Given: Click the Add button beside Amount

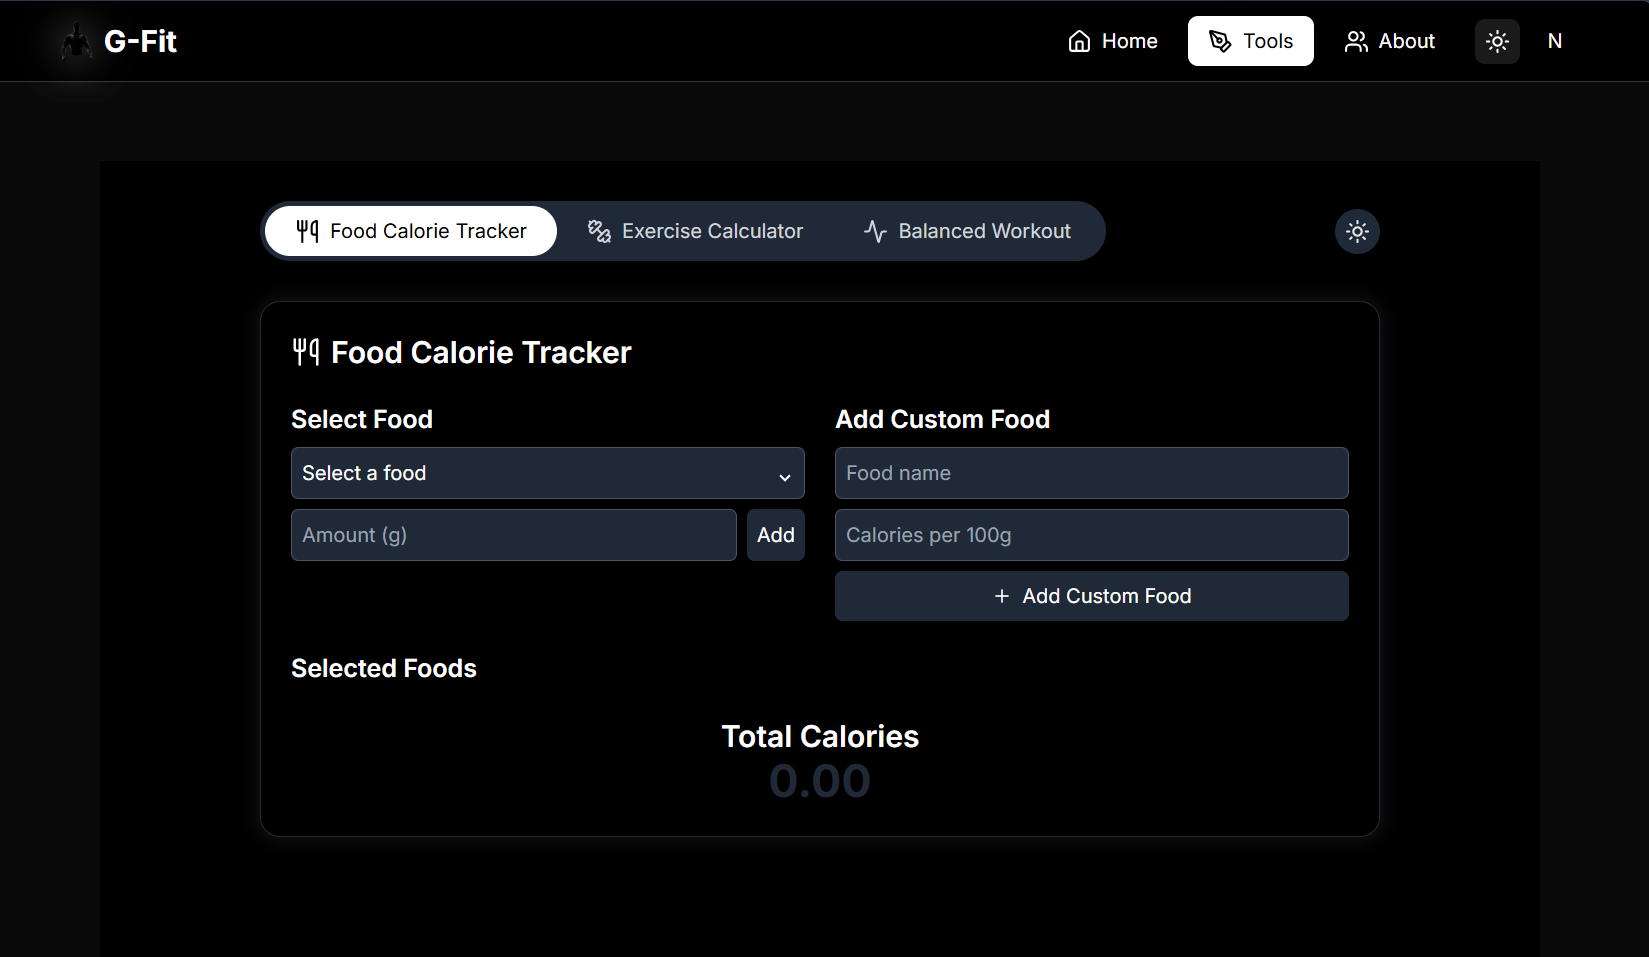Looking at the screenshot, I should coord(776,535).
